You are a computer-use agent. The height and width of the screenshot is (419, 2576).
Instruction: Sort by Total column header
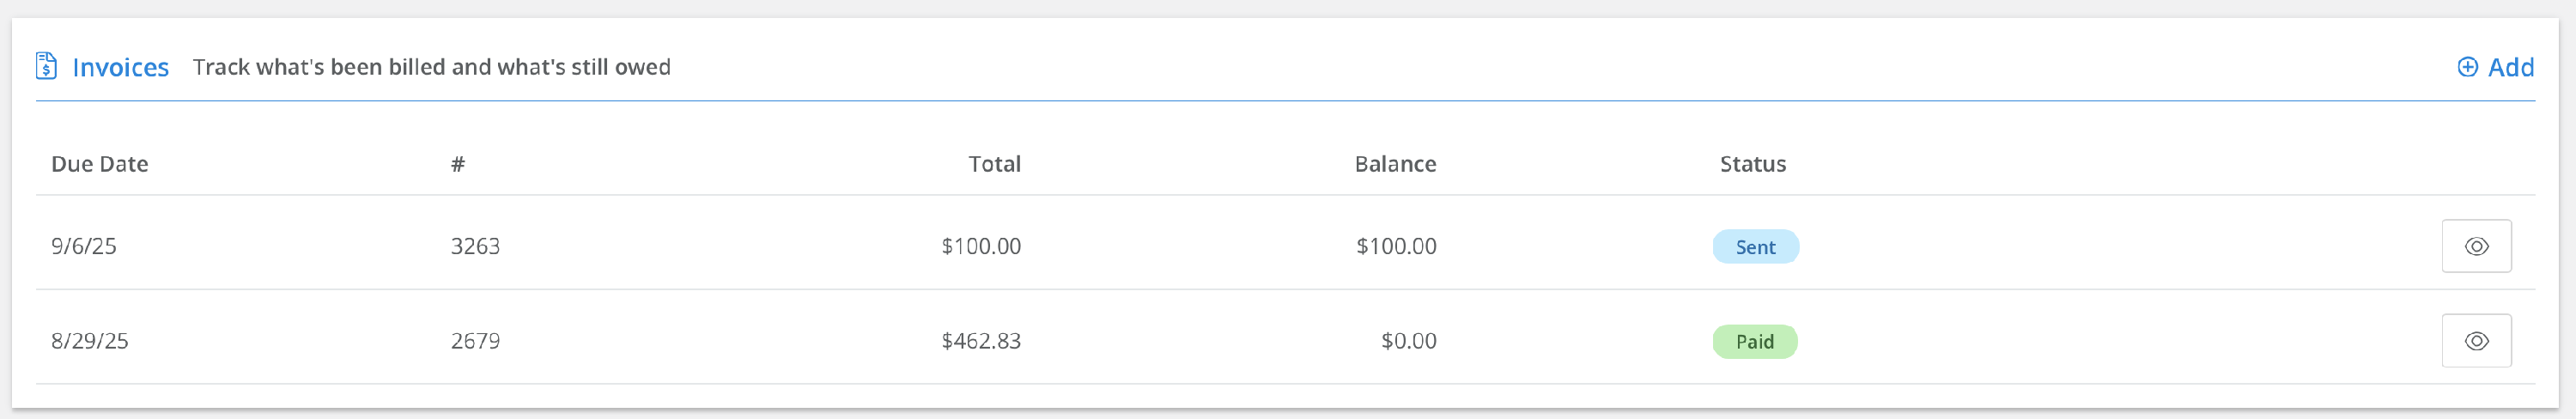tap(994, 164)
